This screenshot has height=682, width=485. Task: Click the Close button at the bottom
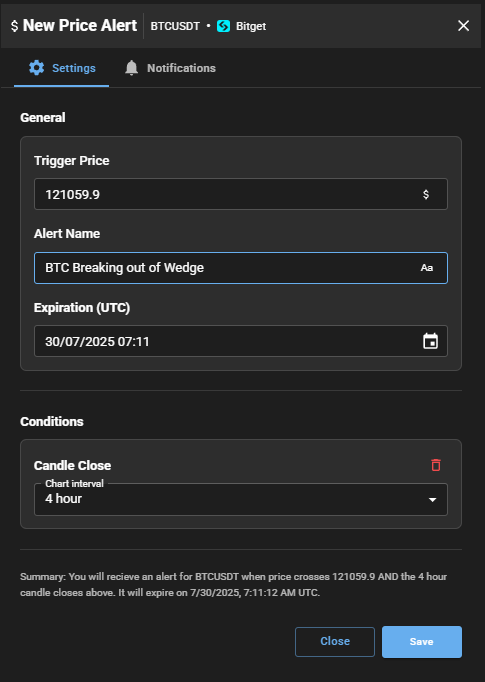click(335, 642)
